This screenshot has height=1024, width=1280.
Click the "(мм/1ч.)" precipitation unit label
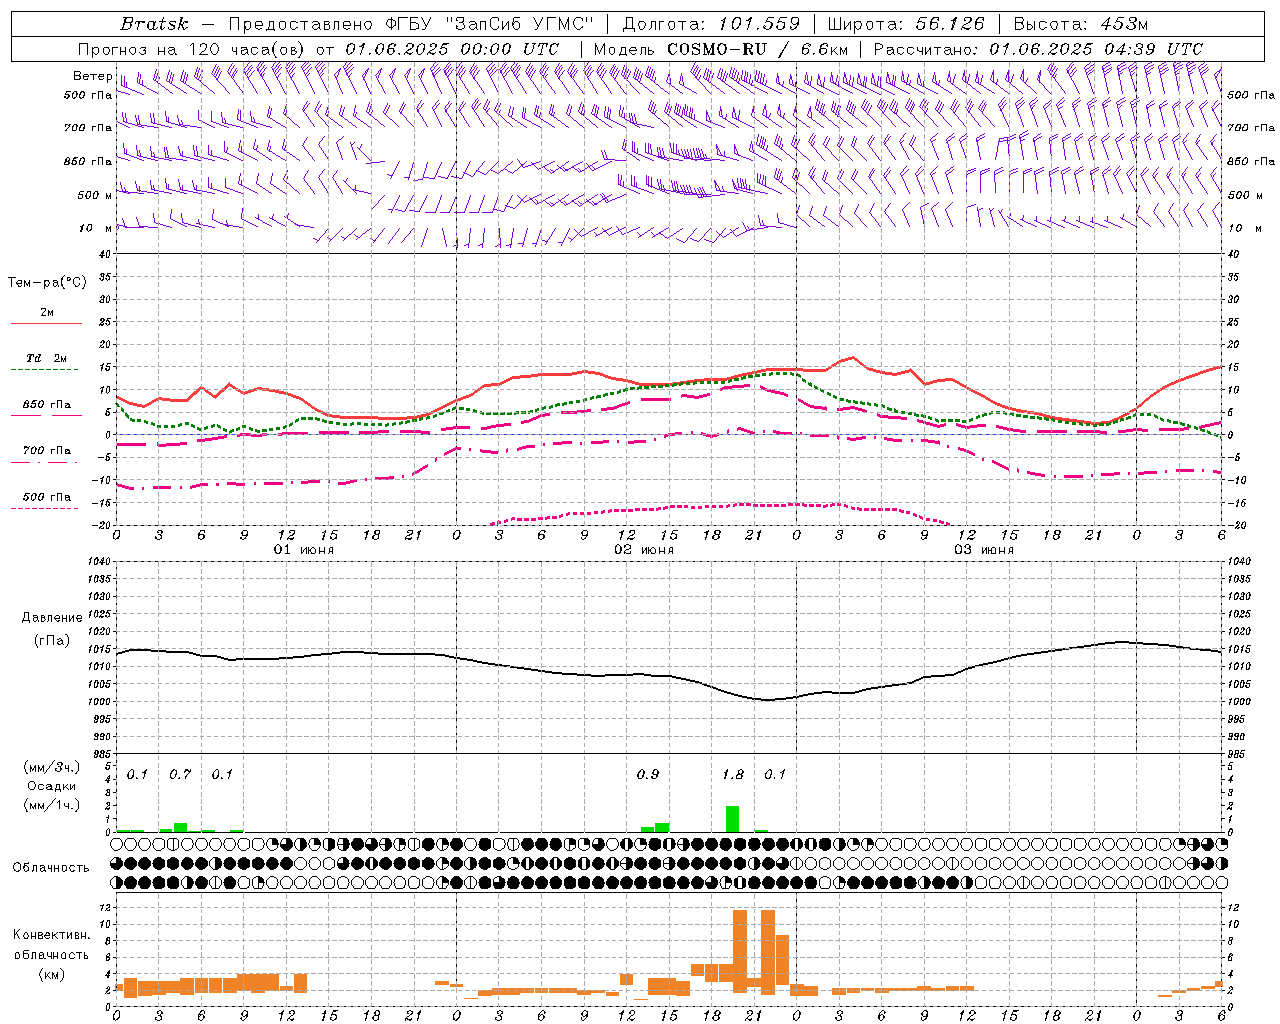[51, 805]
